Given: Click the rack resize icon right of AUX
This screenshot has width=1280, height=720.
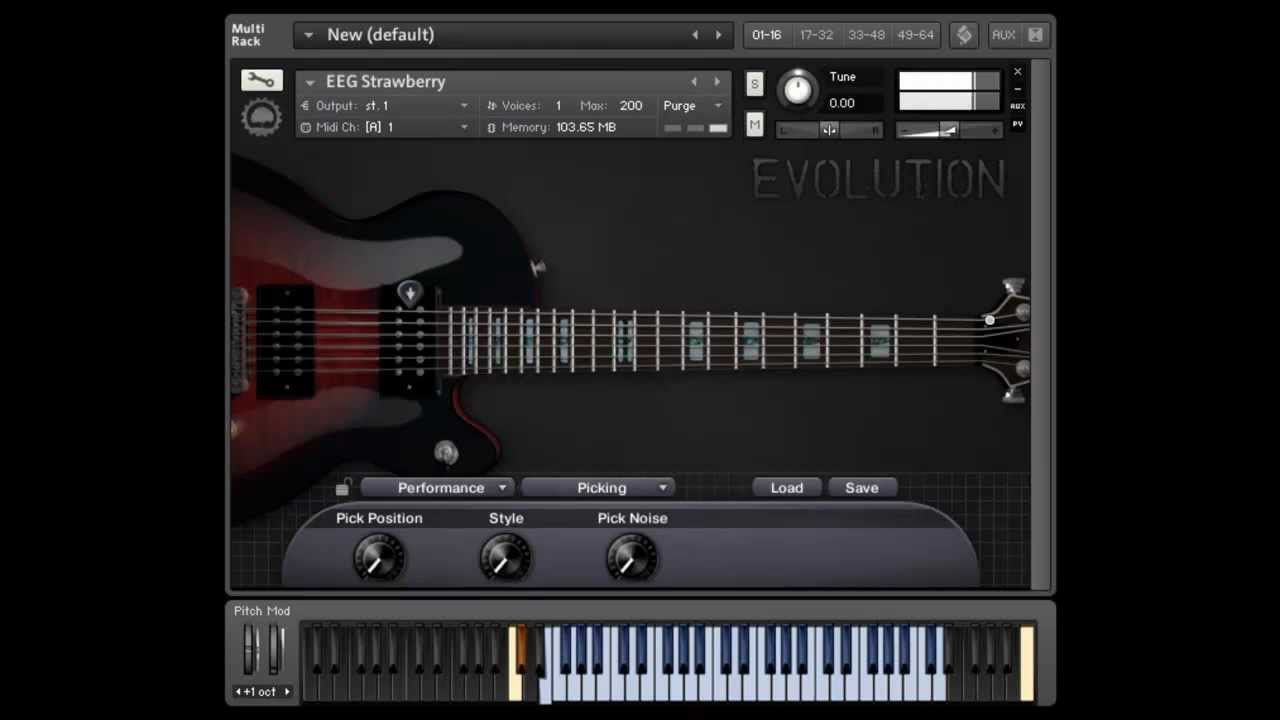Looking at the screenshot, I should click(1035, 35).
